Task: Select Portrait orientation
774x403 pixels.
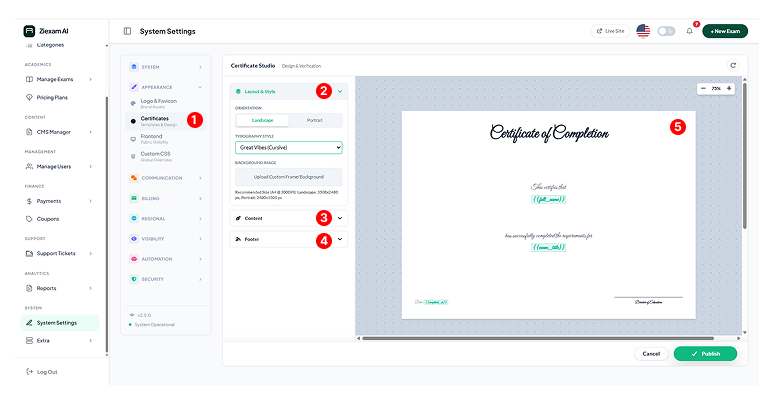Action: coord(313,120)
